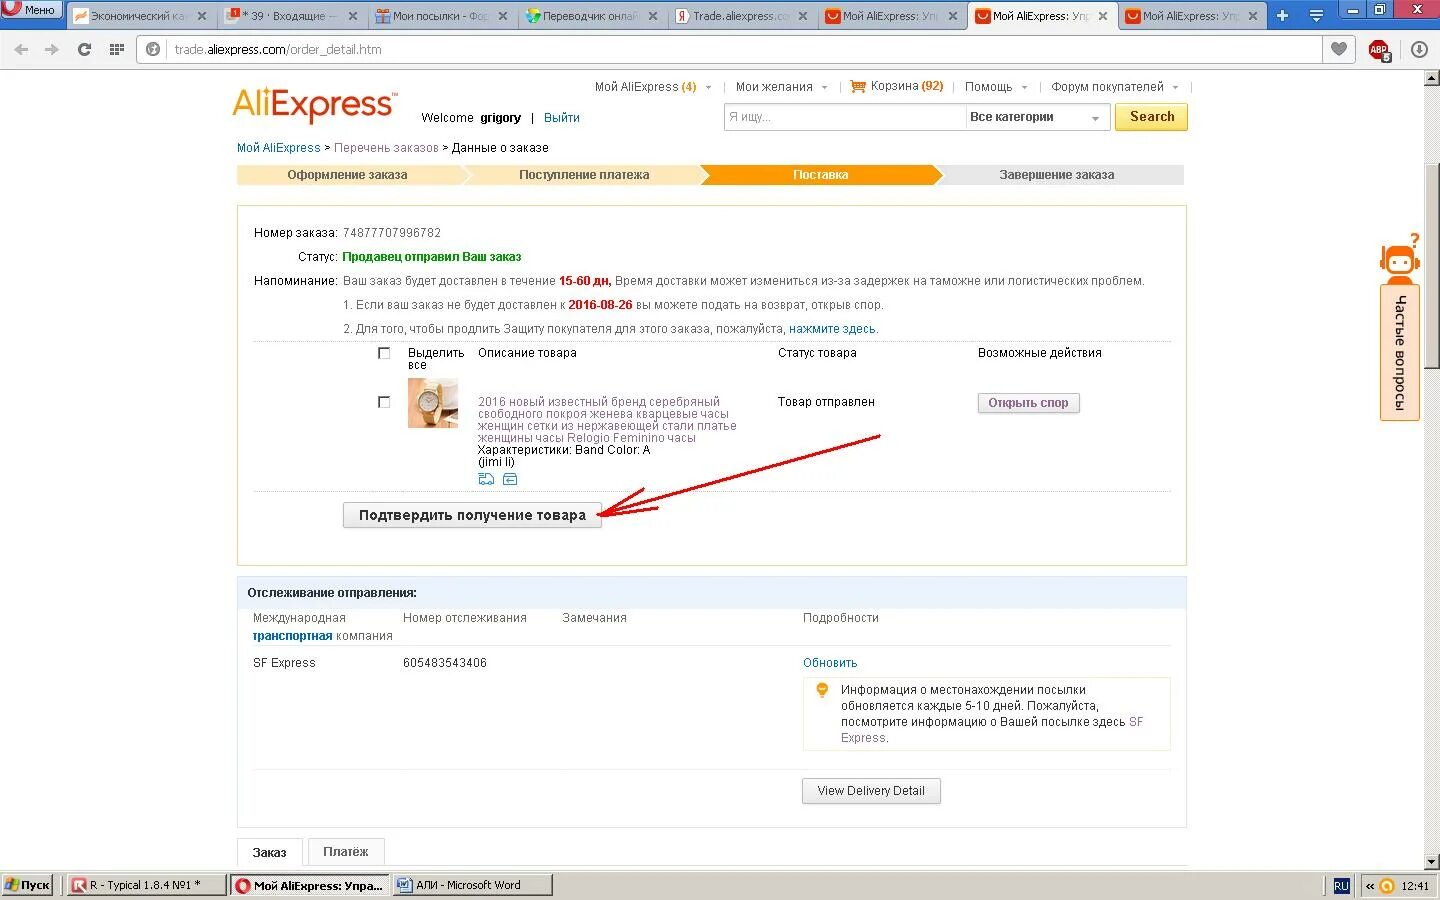1440x900 pixels.
Task: Click the Выйти link
Action: point(562,118)
